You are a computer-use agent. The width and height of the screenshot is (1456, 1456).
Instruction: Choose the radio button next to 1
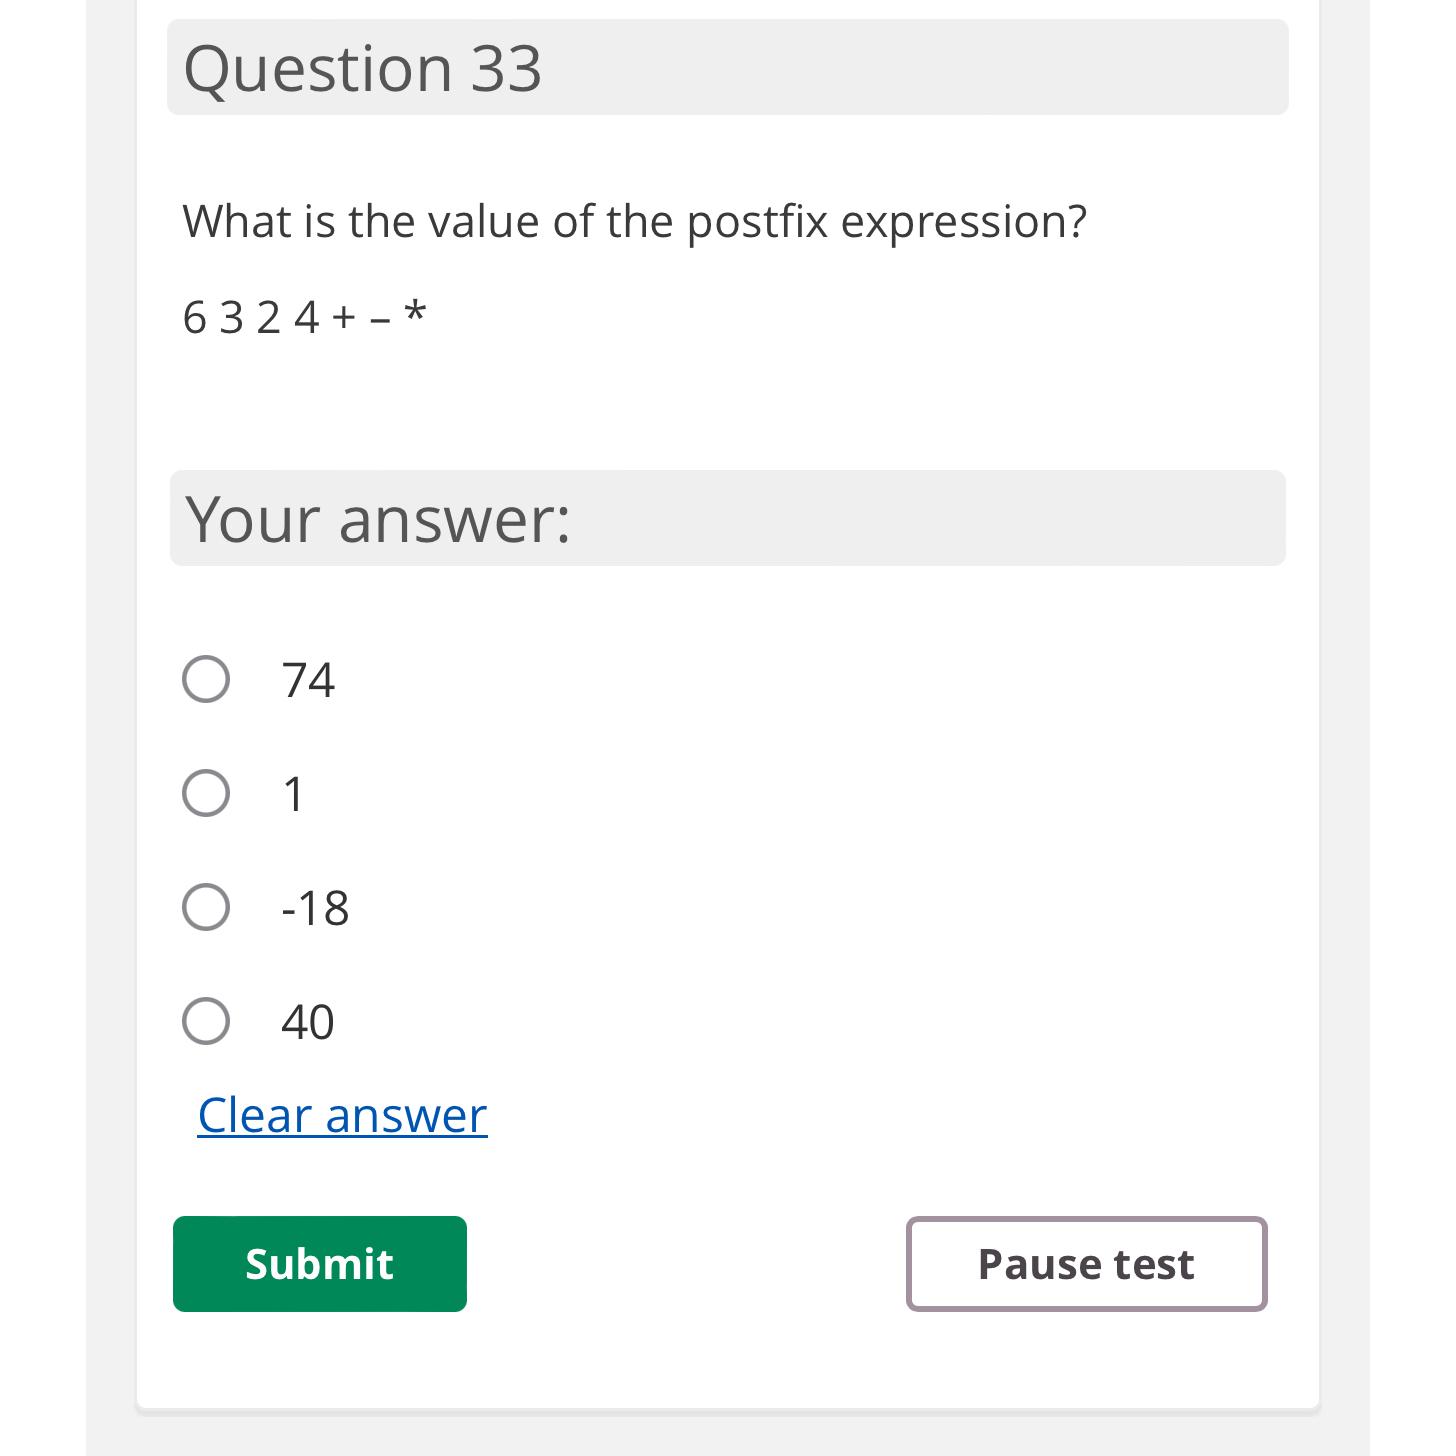point(206,793)
